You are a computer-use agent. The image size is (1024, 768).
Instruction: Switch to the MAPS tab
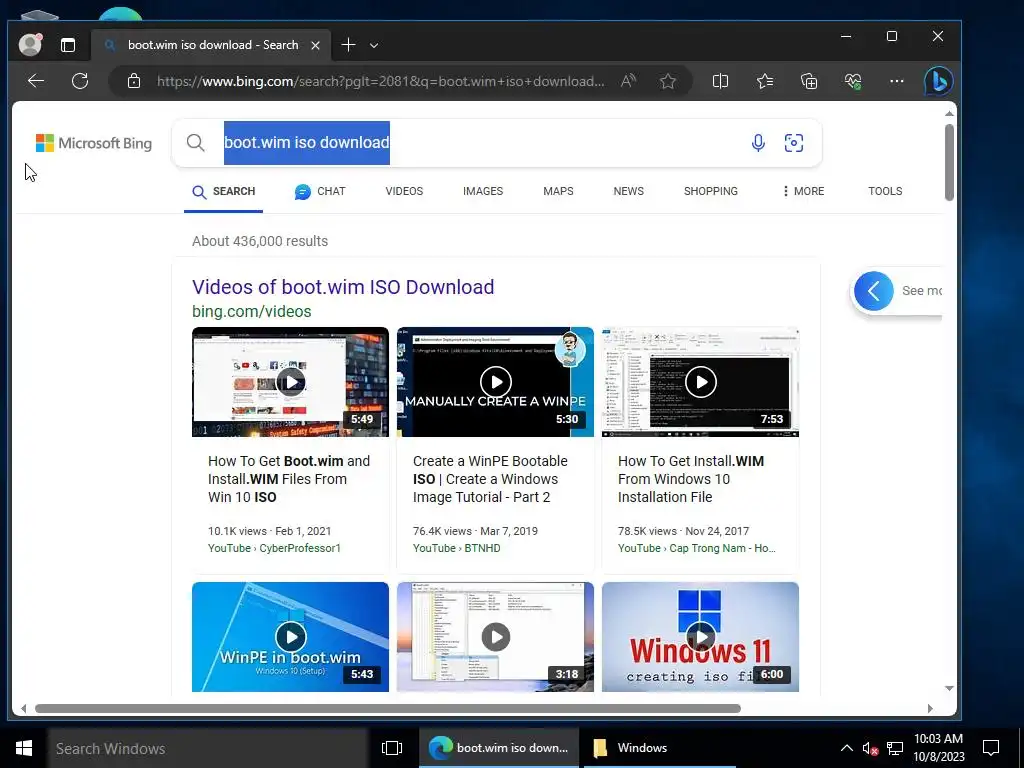click(558, 191)
